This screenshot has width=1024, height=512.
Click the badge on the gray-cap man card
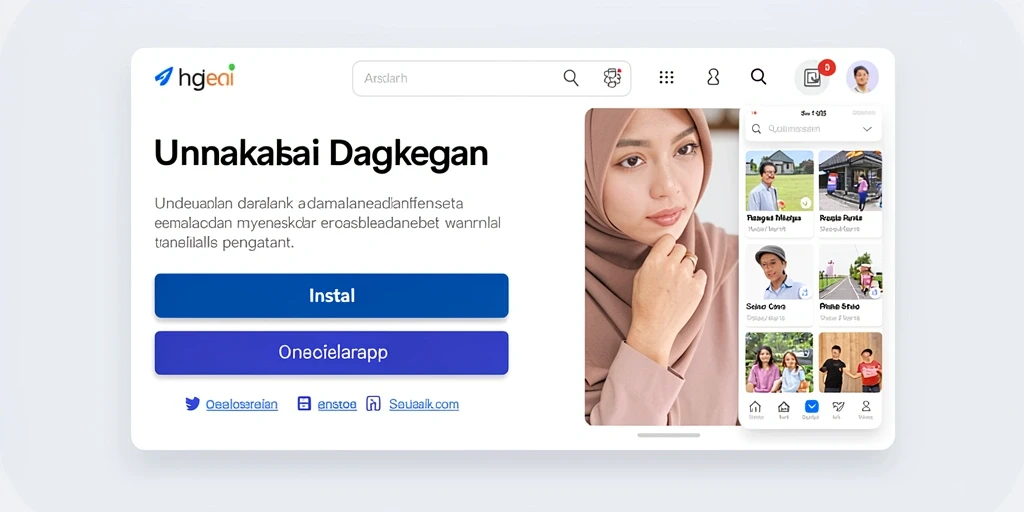point(805,292)
